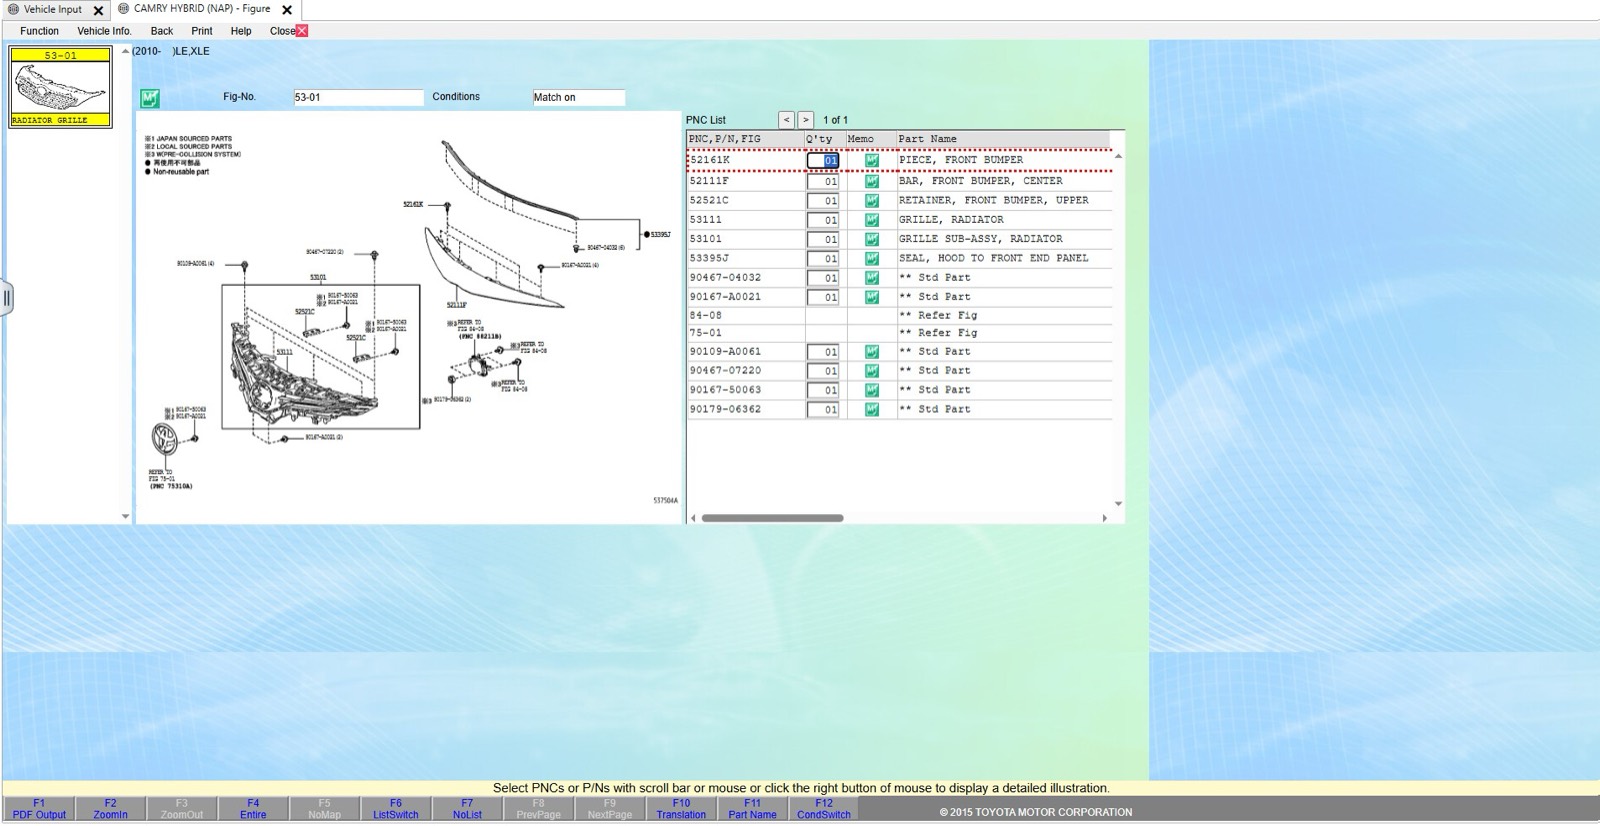Click GRILLE, RADIATOR part name
Image resolution: width=1600 pixels, height=826 pixels.
tap(951, 220)
